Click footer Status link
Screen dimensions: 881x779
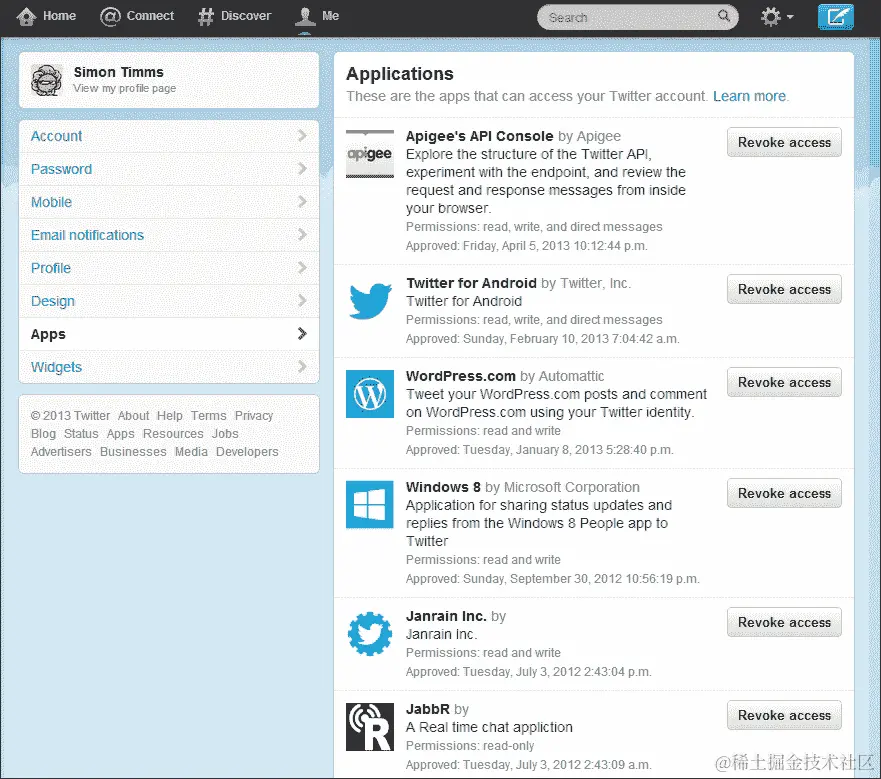81,434
